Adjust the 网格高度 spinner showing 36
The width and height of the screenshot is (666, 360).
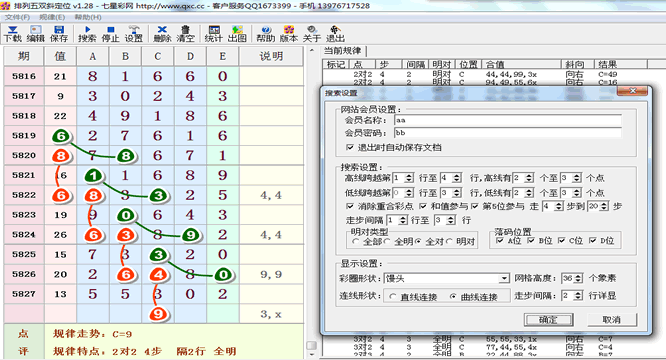(572, 278)
